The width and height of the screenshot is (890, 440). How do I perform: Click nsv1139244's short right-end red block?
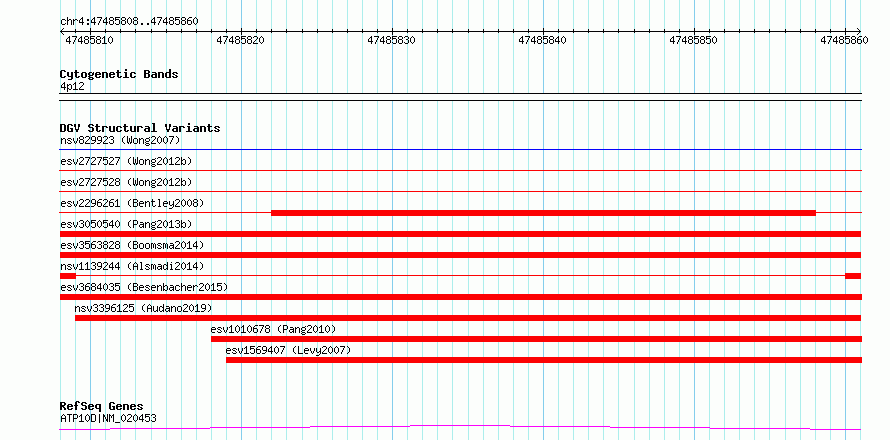pos(853,276)
